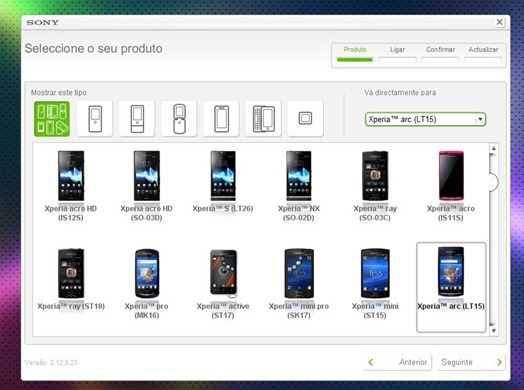Screen dimensions: 524x390
Task: Select Xperia acro HD (SO-03D) phone
Action: click(x=146, y=186)
